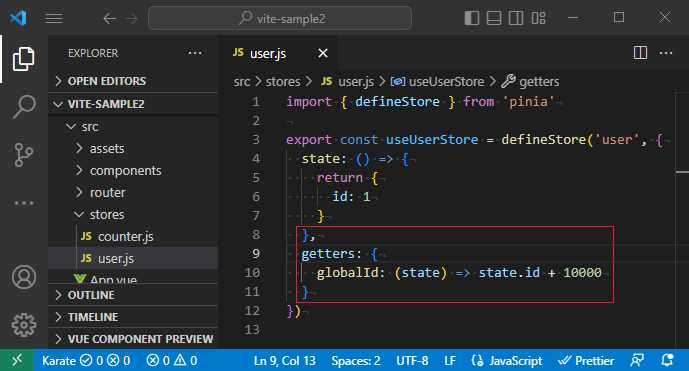The width and height of the screenshot is (689, 371).
Task: Collapse the VITE-SAMPLE2 folder section
Action: (133, 104)
